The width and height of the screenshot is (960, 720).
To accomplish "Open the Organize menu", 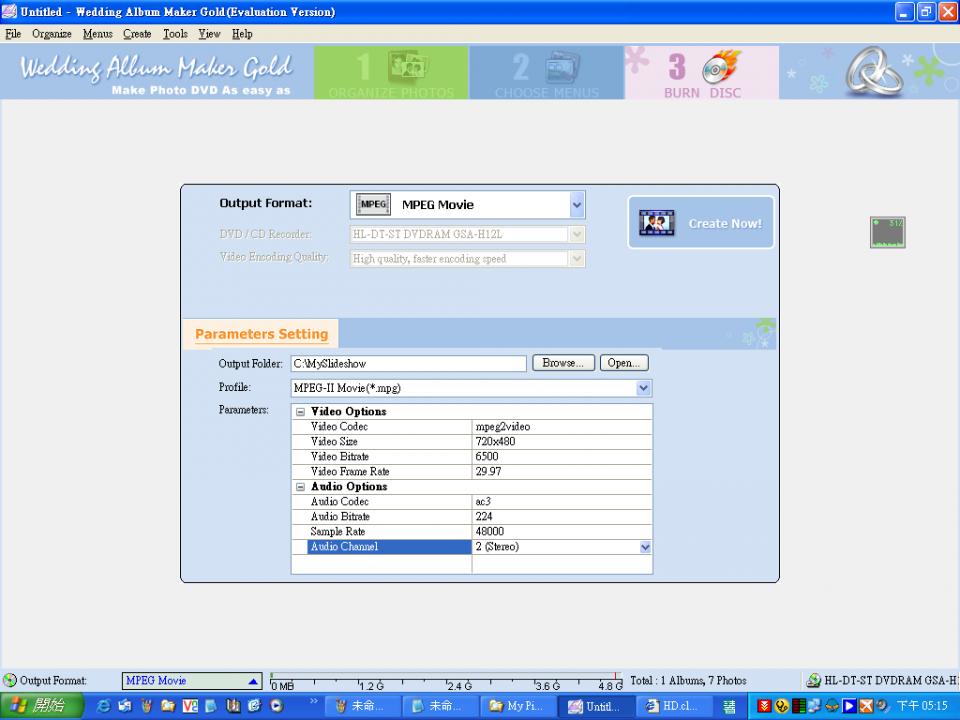I will (x=51, y=34).
